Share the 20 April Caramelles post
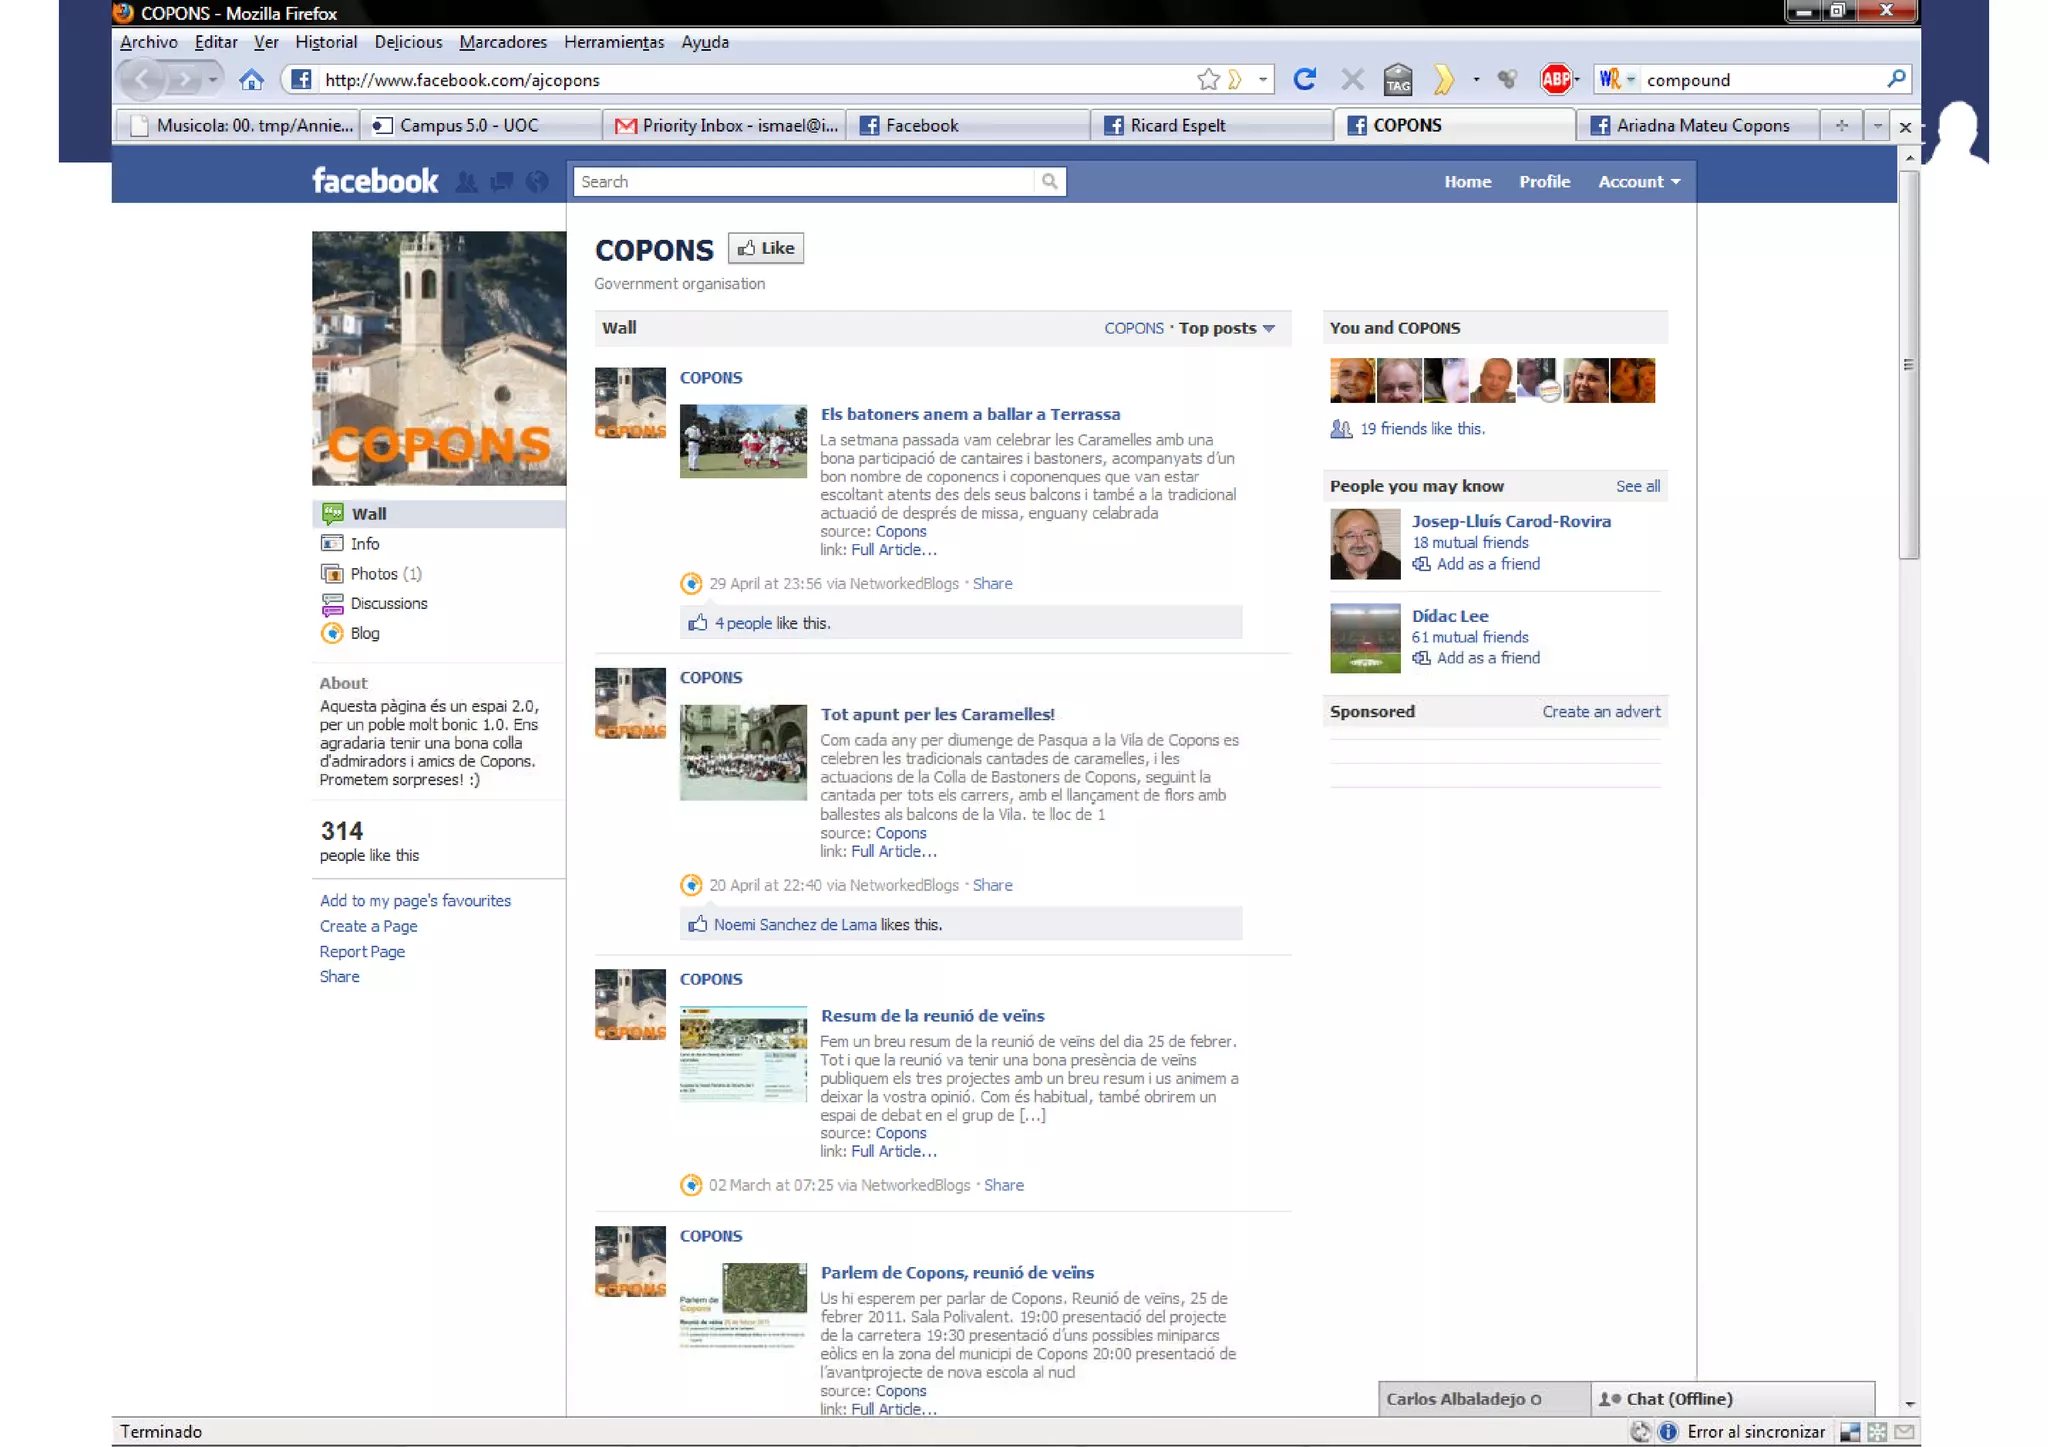Screen dimensions: 2048x1447 pos(992,885)
